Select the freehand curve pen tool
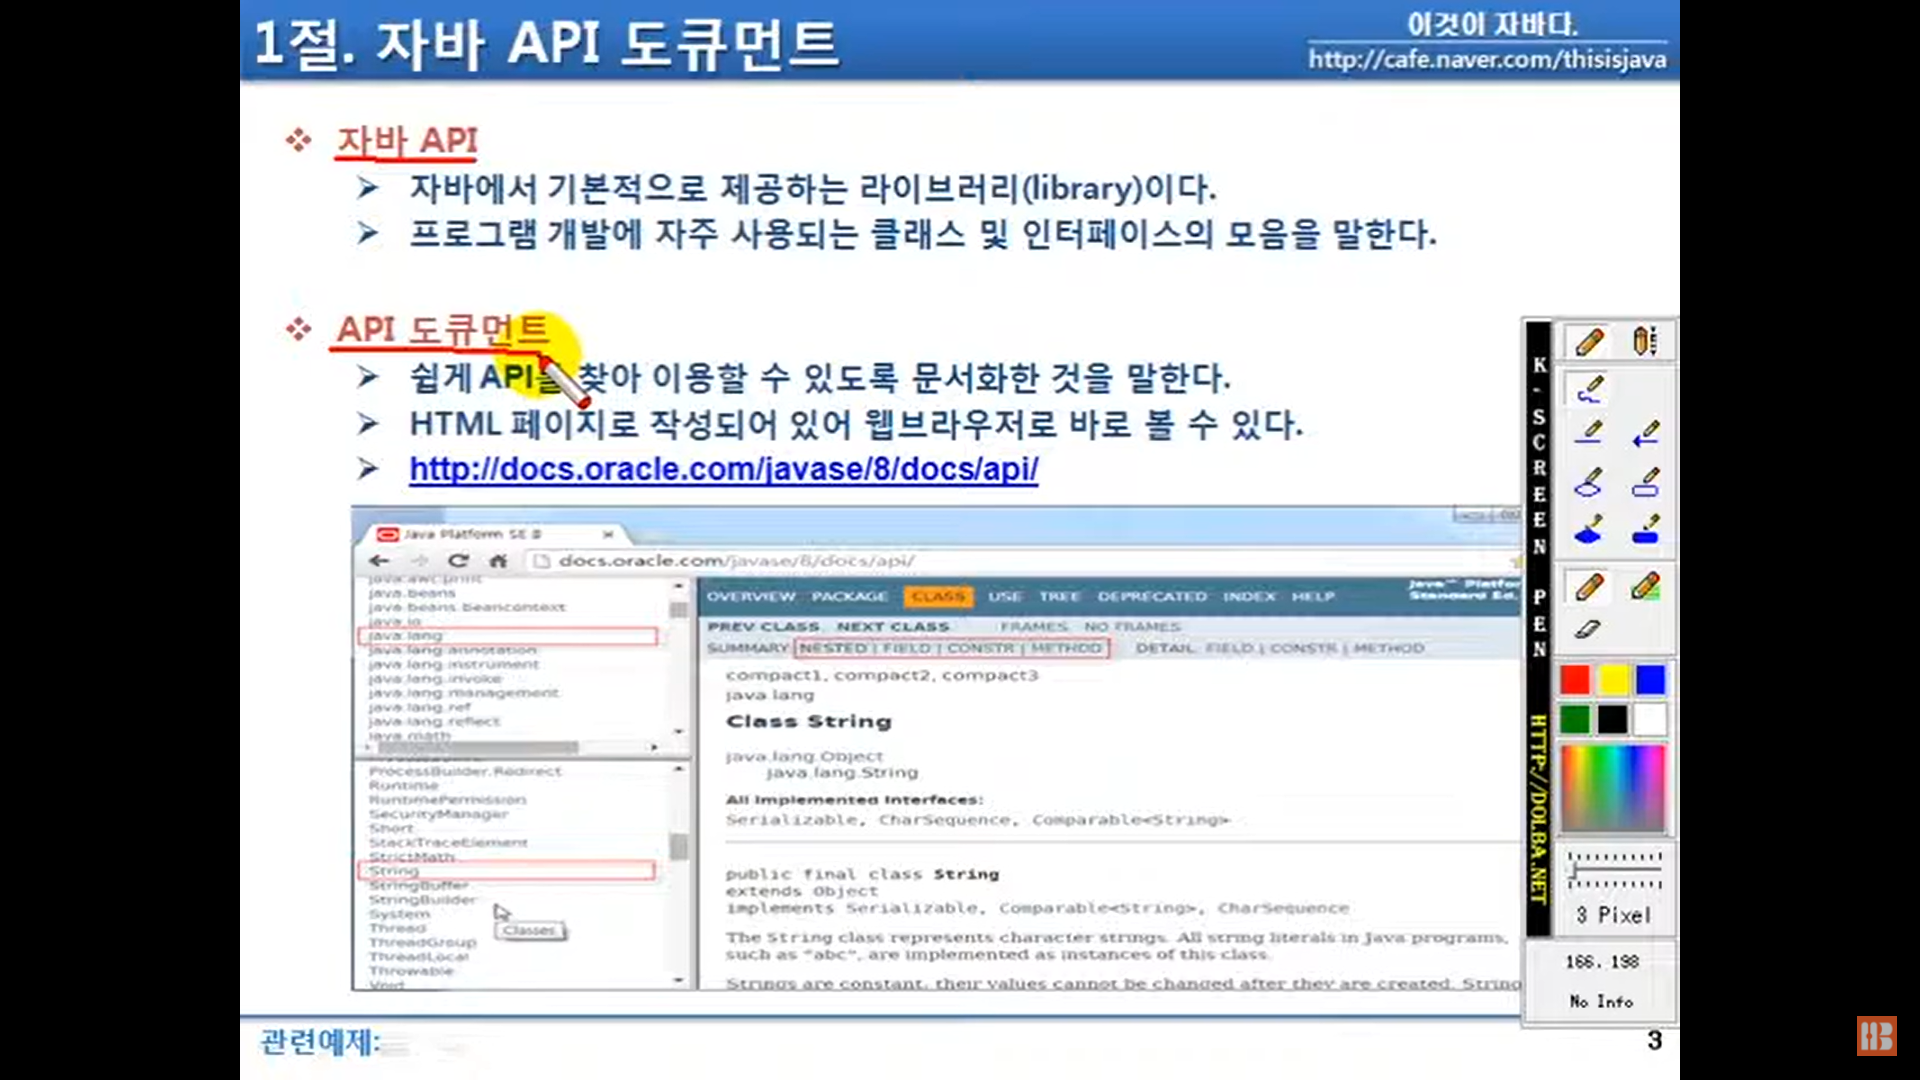 (x=1589, y=390)
